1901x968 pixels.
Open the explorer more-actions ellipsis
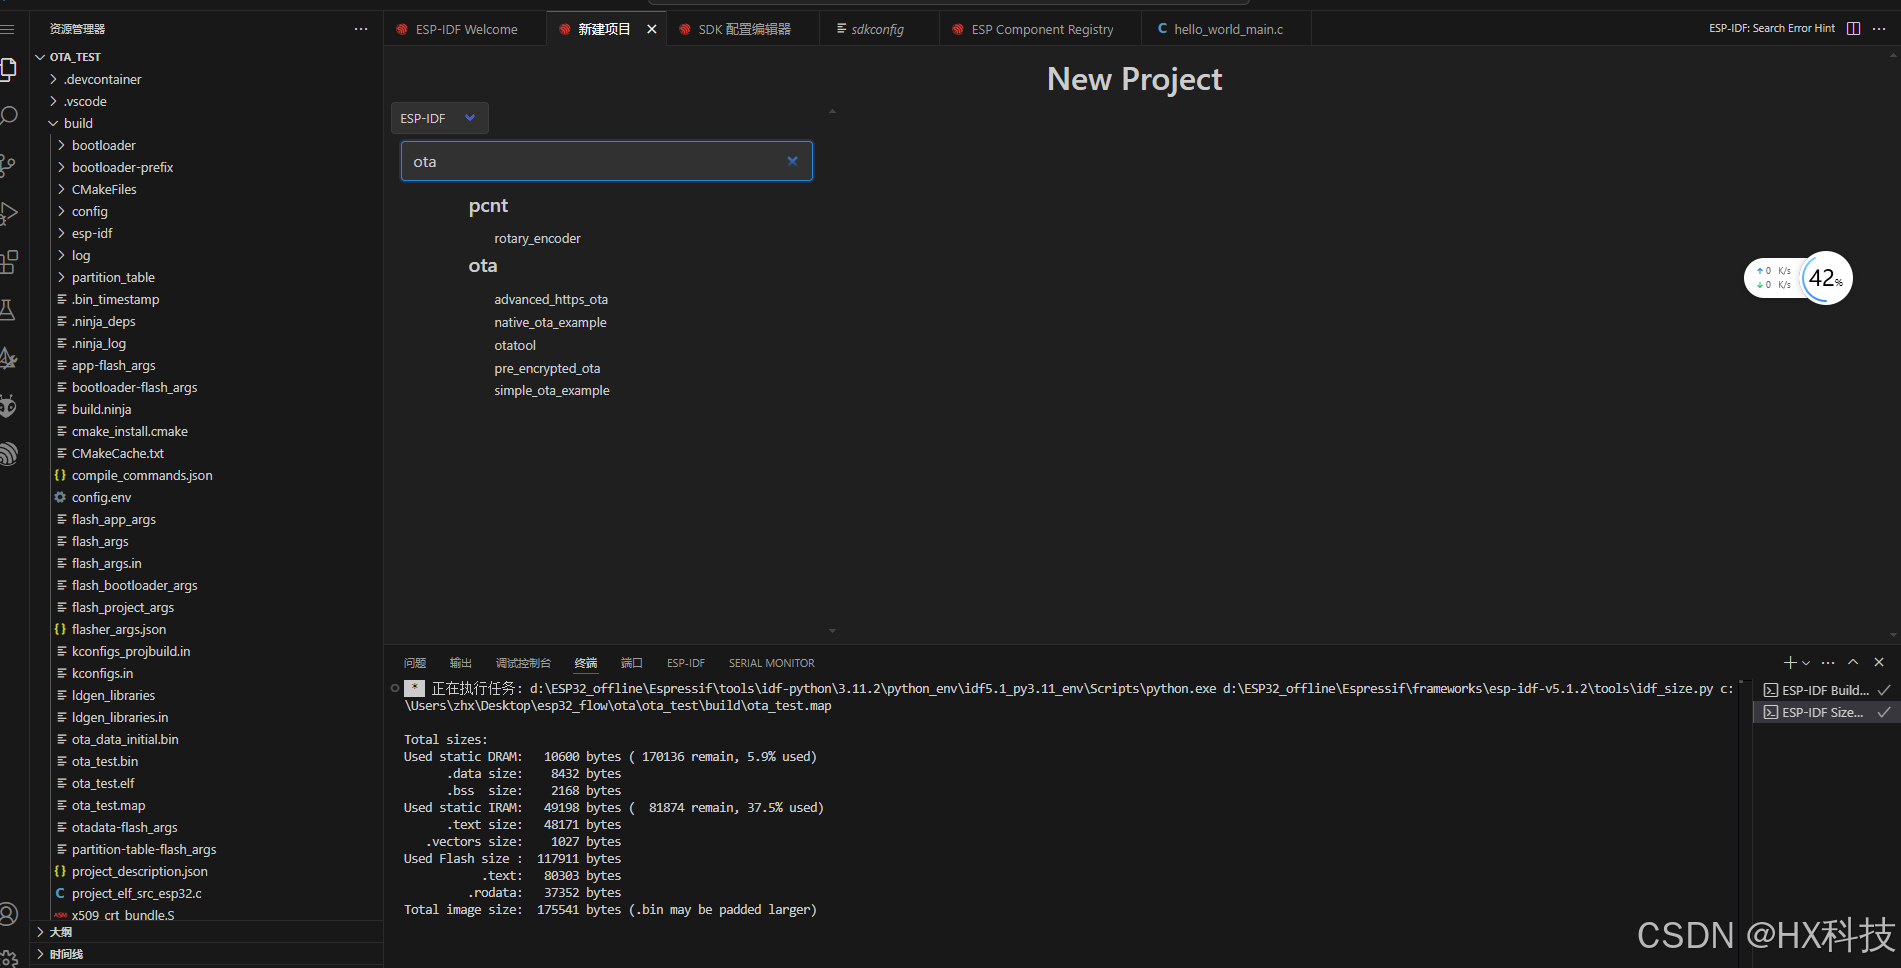pyautogui.click(x=361, y=29)
